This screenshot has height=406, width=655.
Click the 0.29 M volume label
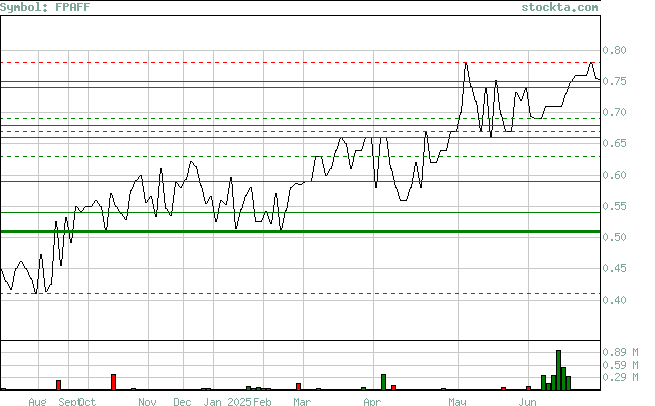tap(620, 377)
